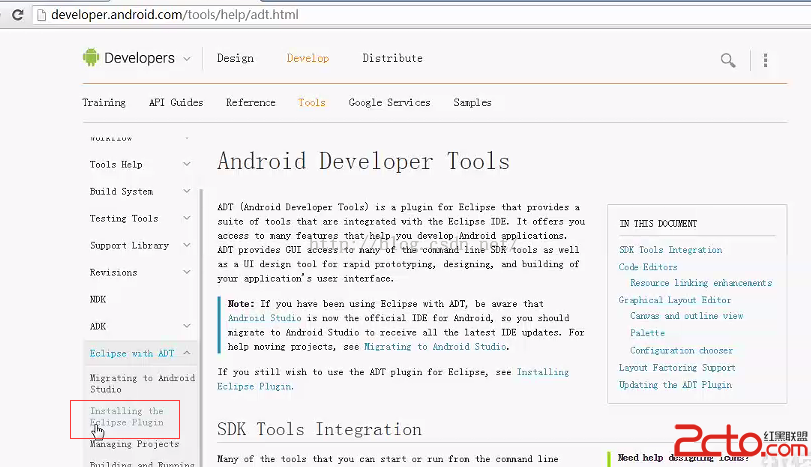The width and height of the screenshot is (811, 467).
Task: Open SDK Tools Integration document link
Action: pos(669,250)
